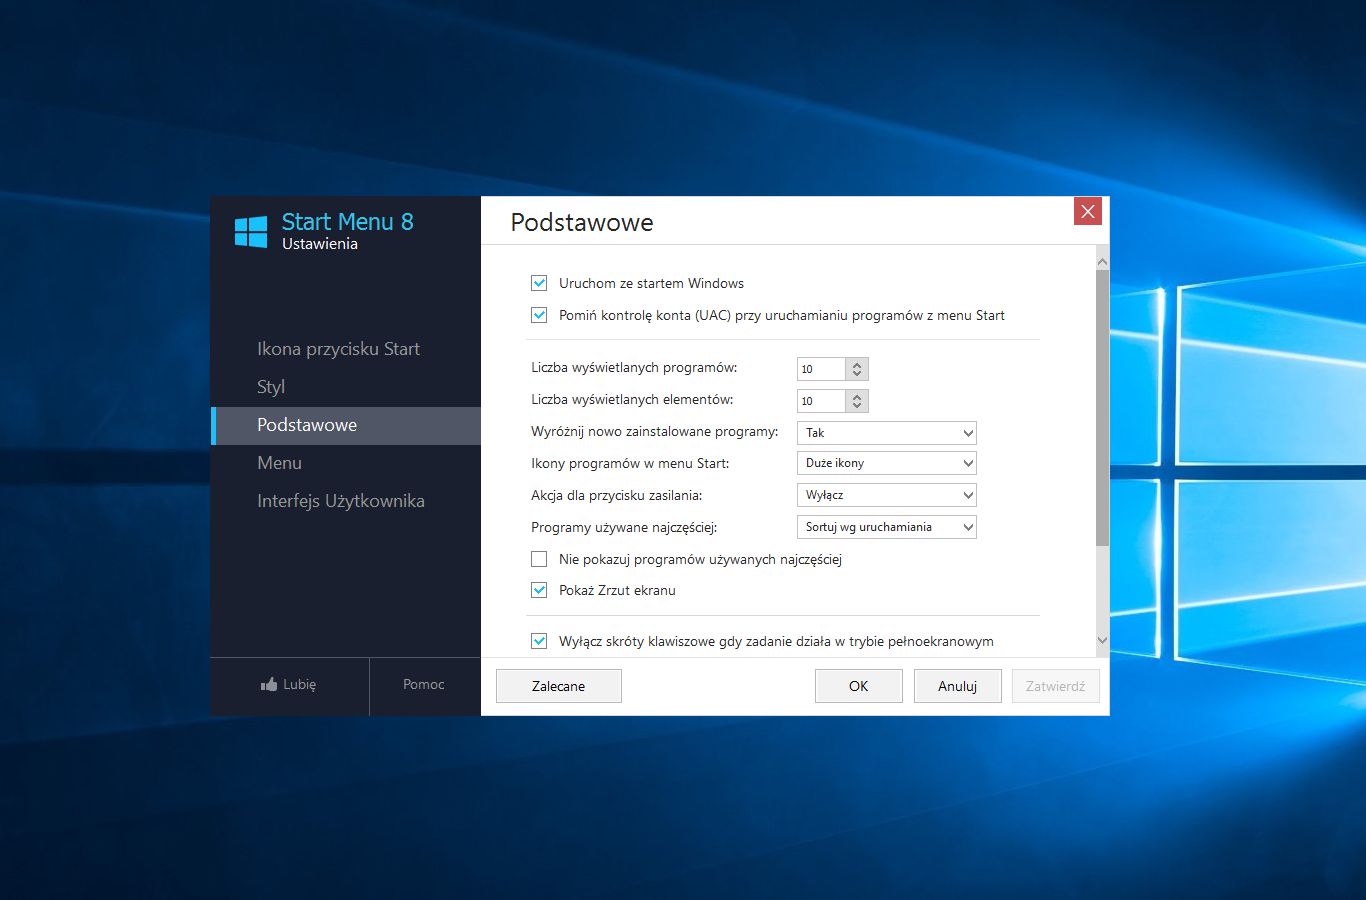Image resolution: width=1366 pixels, height=900 pixels.
Task: Confirm settings with OK button
Action: [x=859, y=686]
